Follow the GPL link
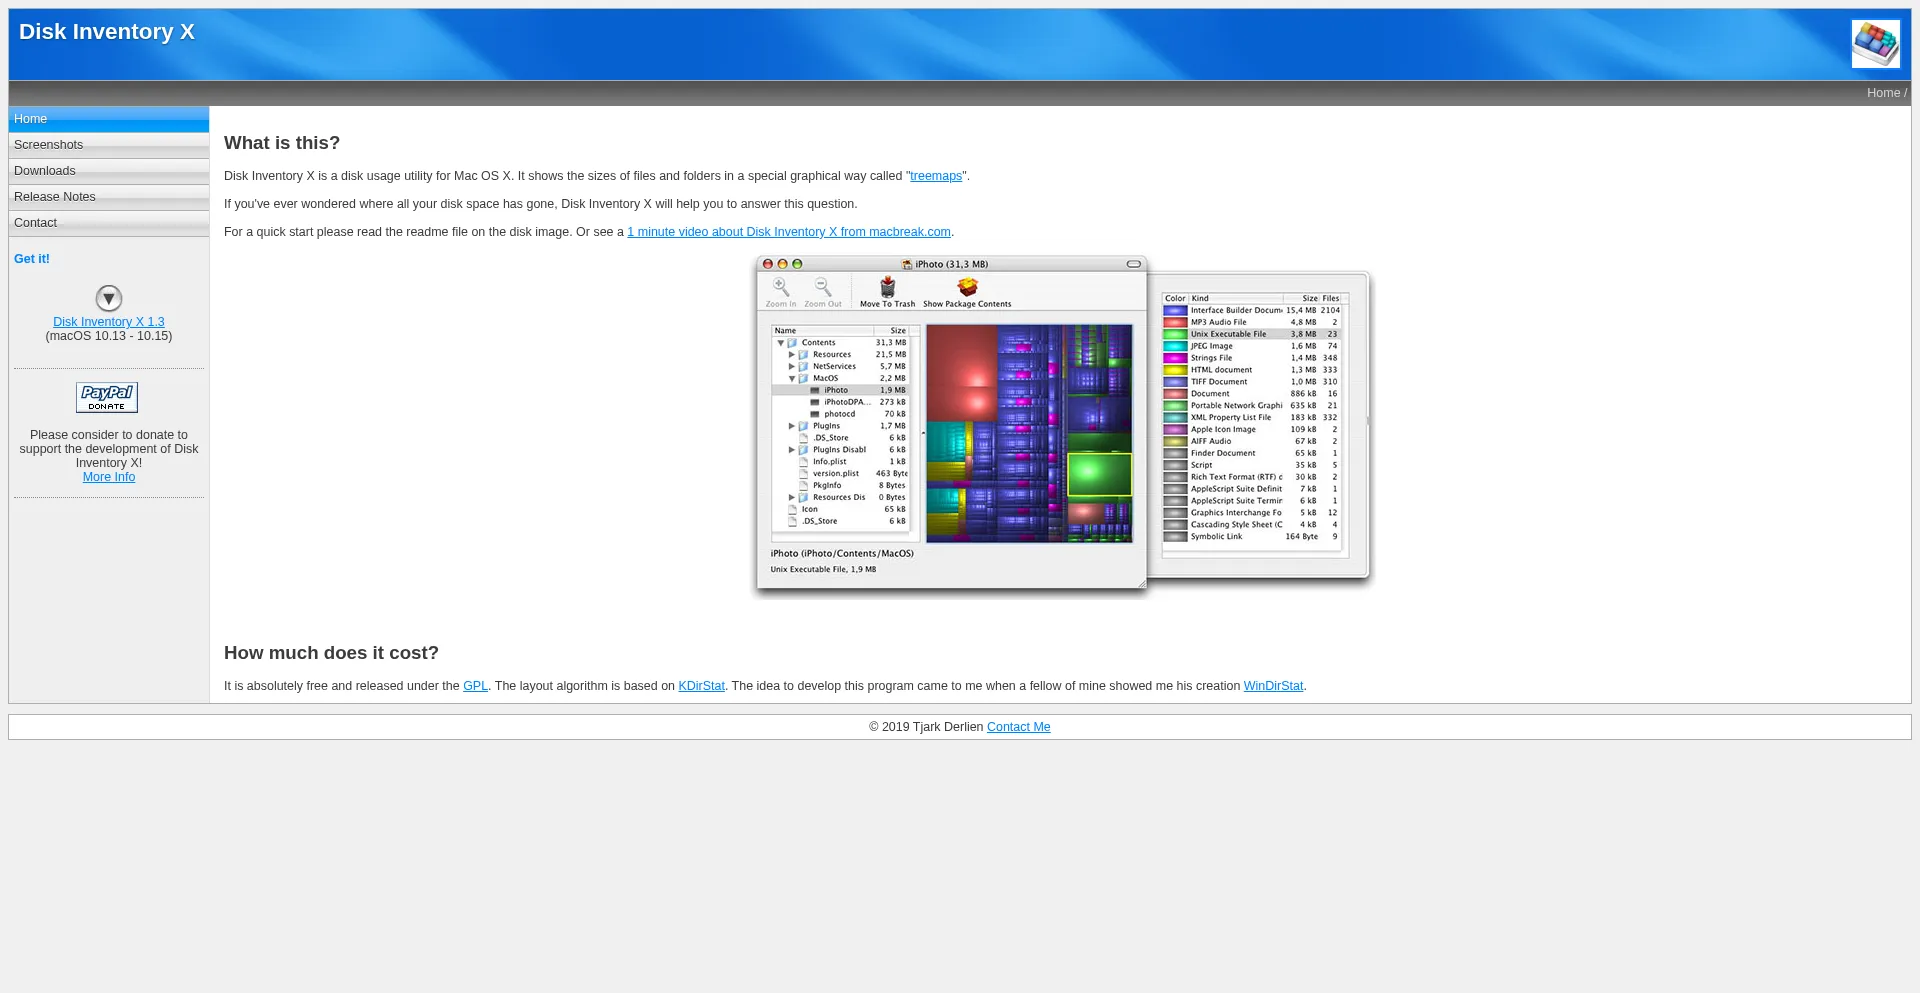 [x=475, y=686]
